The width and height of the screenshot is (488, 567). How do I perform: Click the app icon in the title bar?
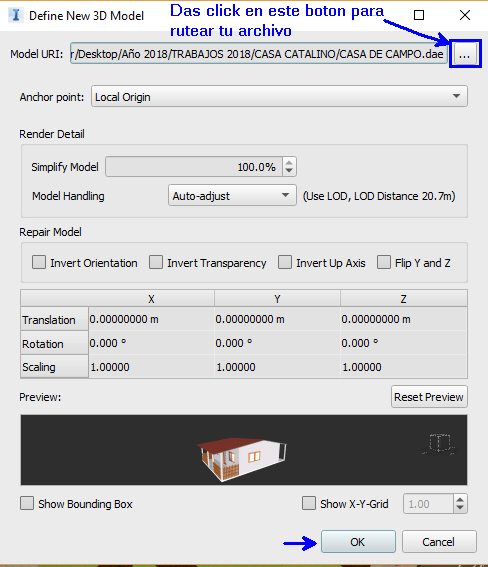tap(16, 16)
